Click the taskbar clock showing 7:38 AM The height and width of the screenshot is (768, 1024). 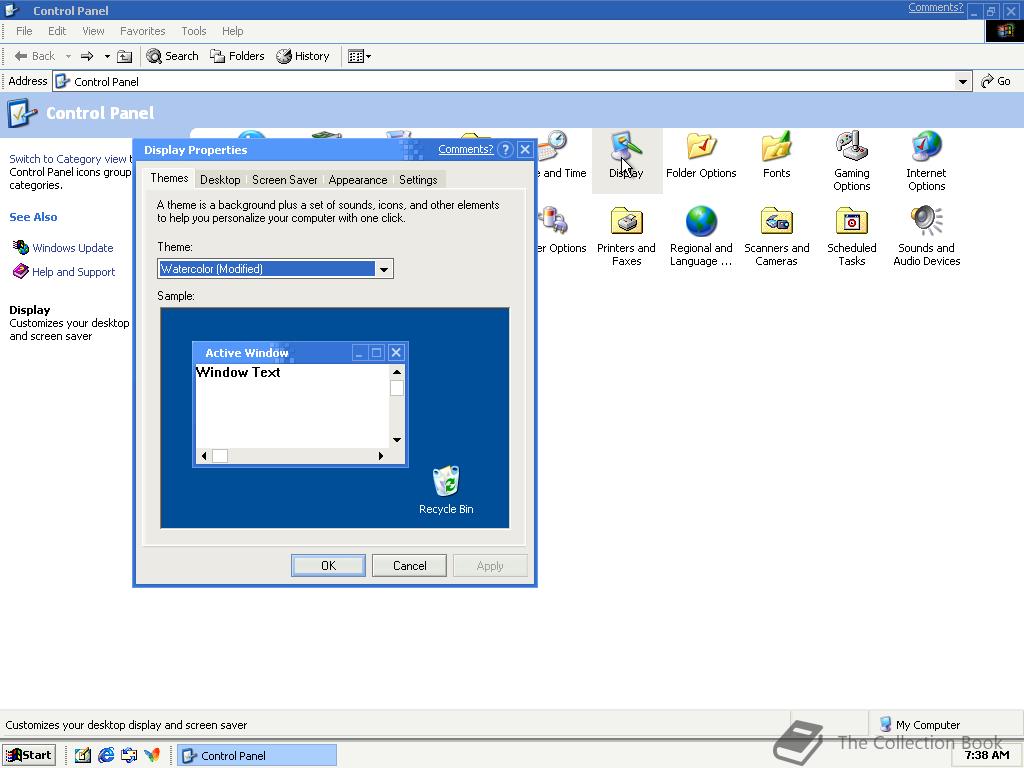click(x=987, y=755)
